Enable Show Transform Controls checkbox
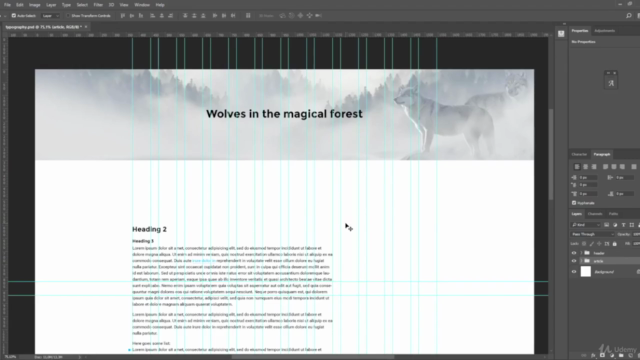 (68, 16)
